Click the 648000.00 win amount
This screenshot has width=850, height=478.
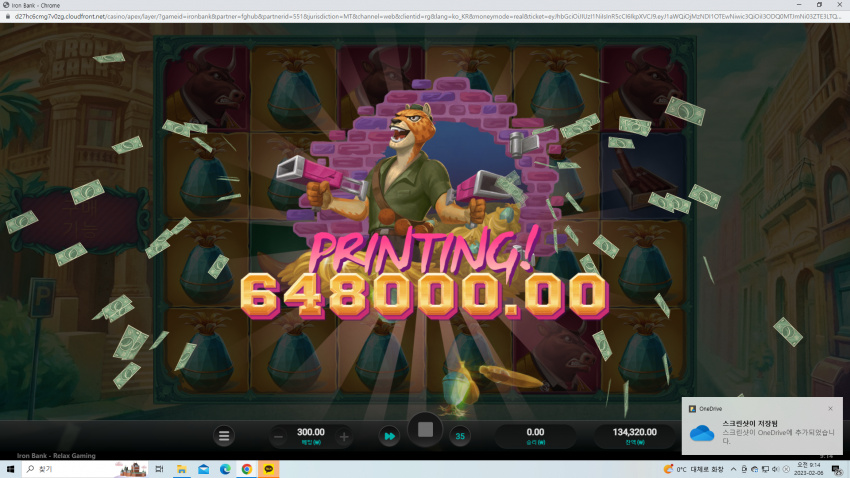click(424, 295)
